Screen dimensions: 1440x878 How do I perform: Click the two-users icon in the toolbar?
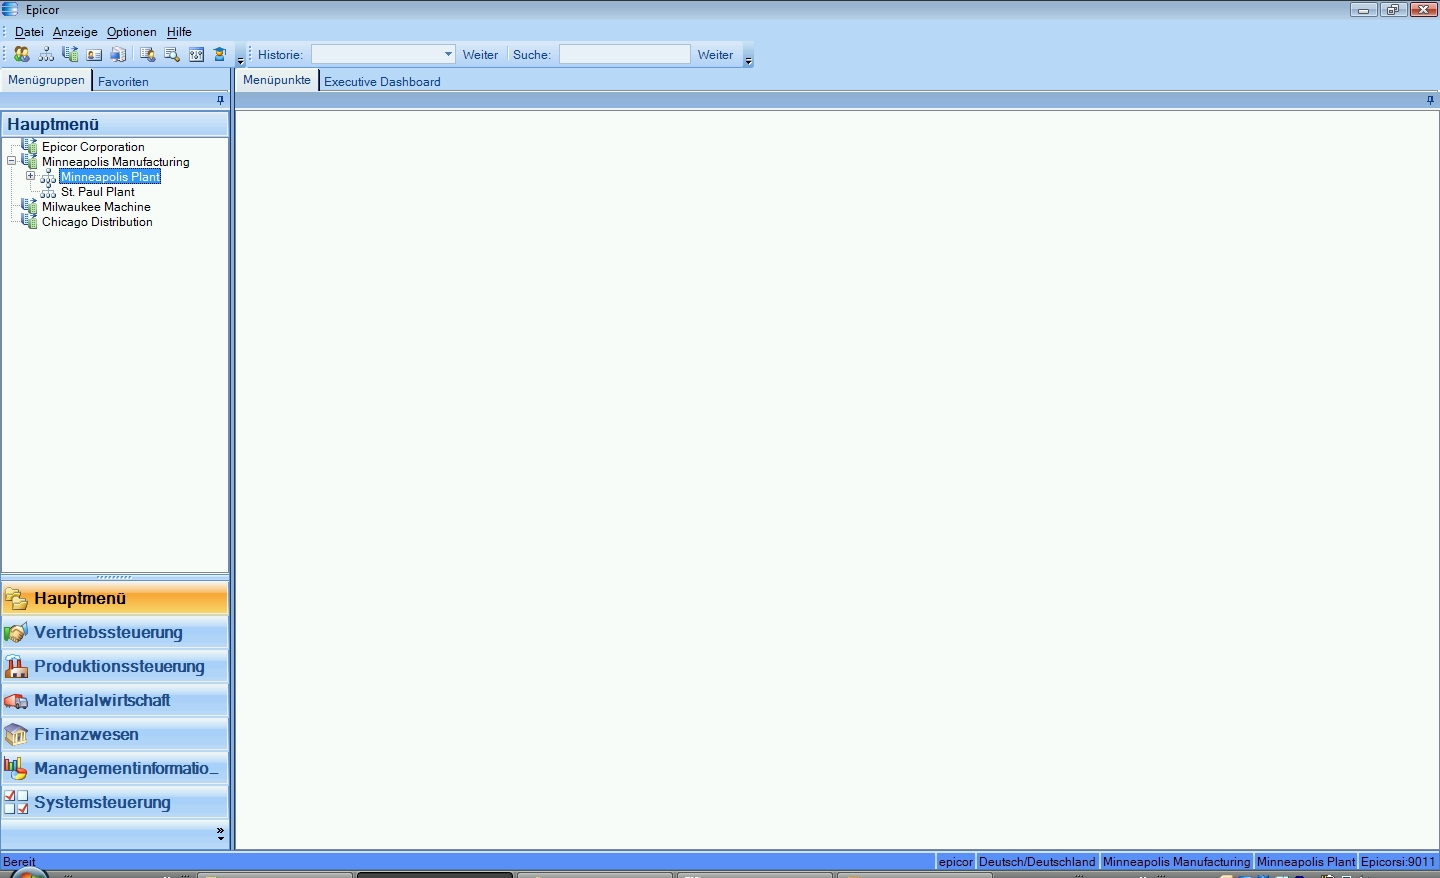click(21, 55)
